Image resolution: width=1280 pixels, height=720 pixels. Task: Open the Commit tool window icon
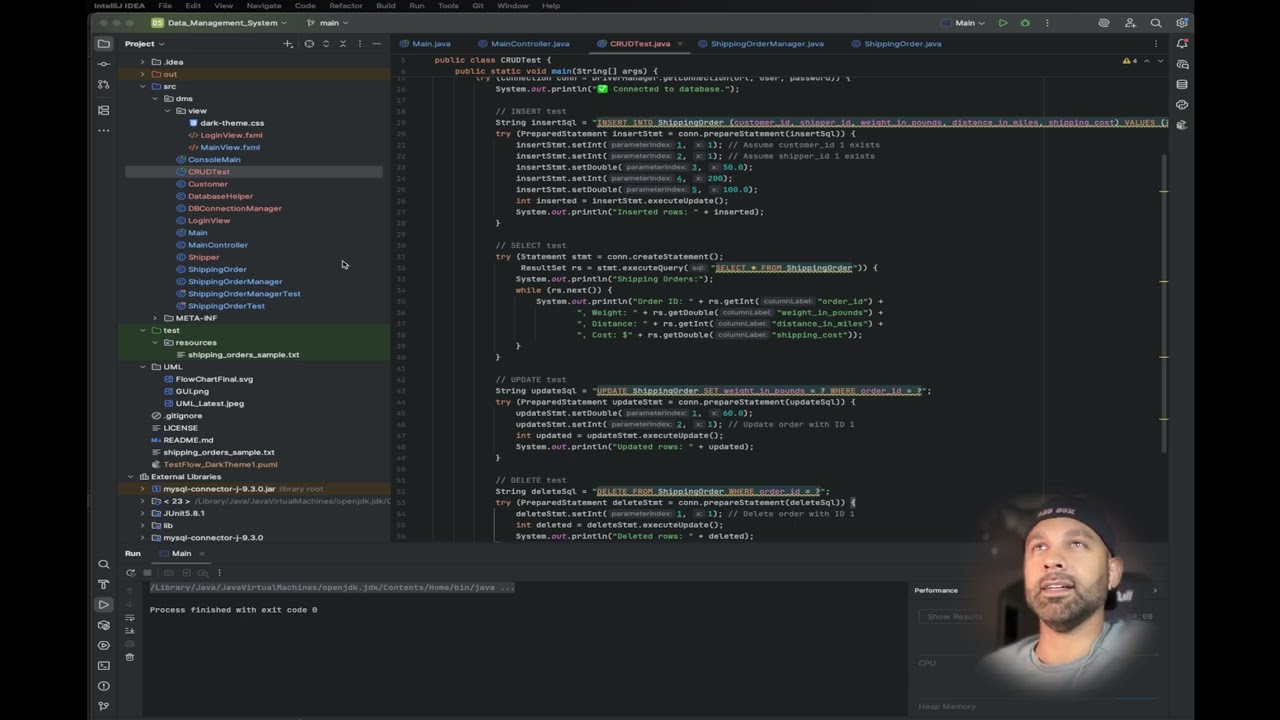(104, 64)
